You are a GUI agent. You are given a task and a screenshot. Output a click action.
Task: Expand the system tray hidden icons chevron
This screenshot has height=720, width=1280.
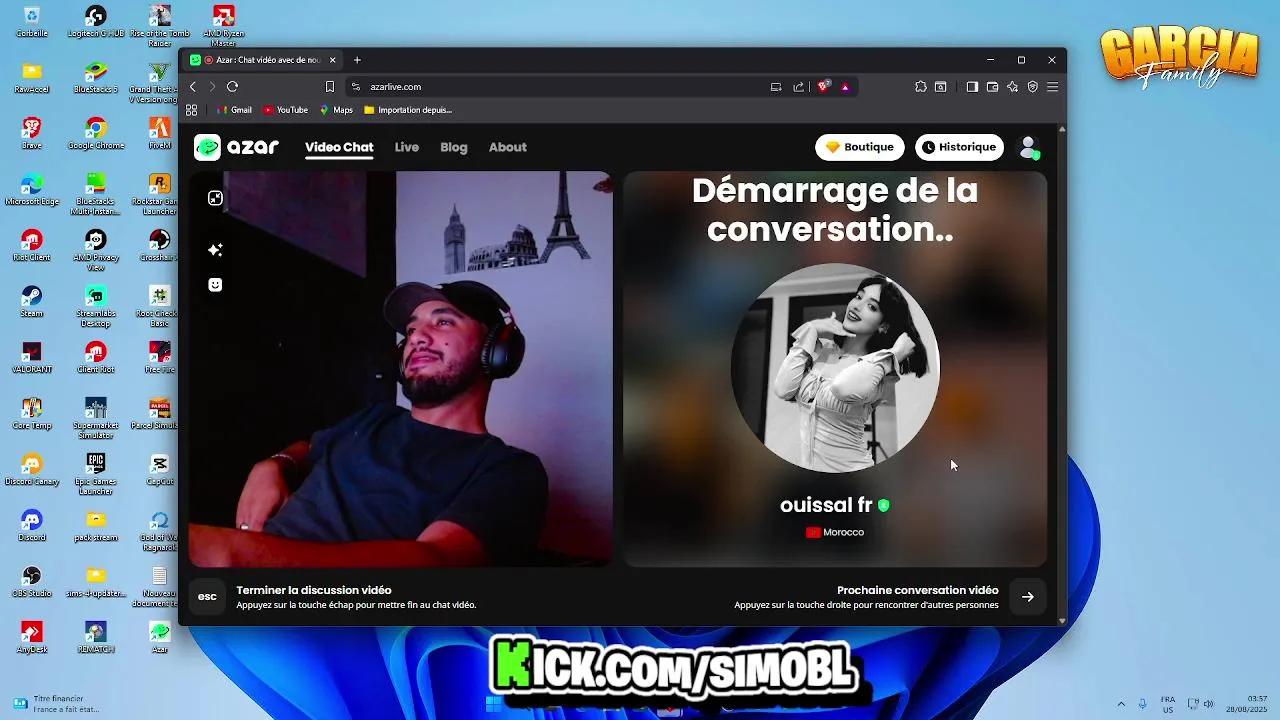[x=1121, y=704]
